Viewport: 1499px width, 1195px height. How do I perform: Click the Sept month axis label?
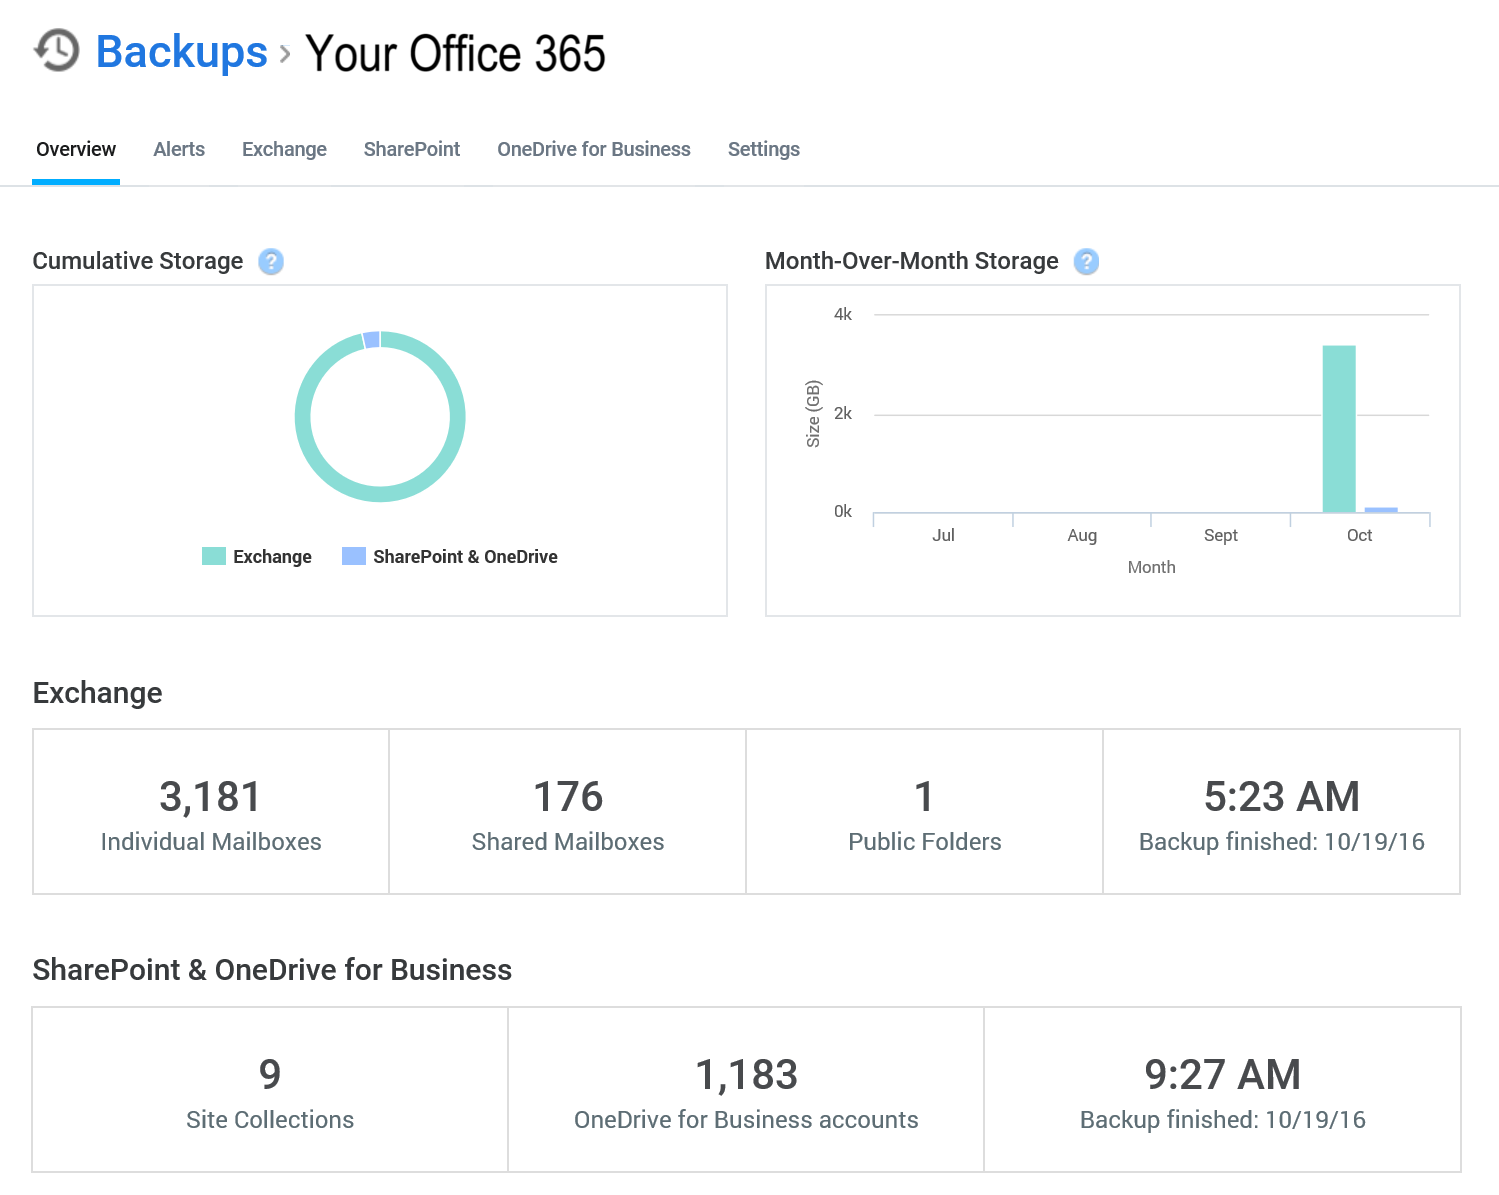[1221, 535]
